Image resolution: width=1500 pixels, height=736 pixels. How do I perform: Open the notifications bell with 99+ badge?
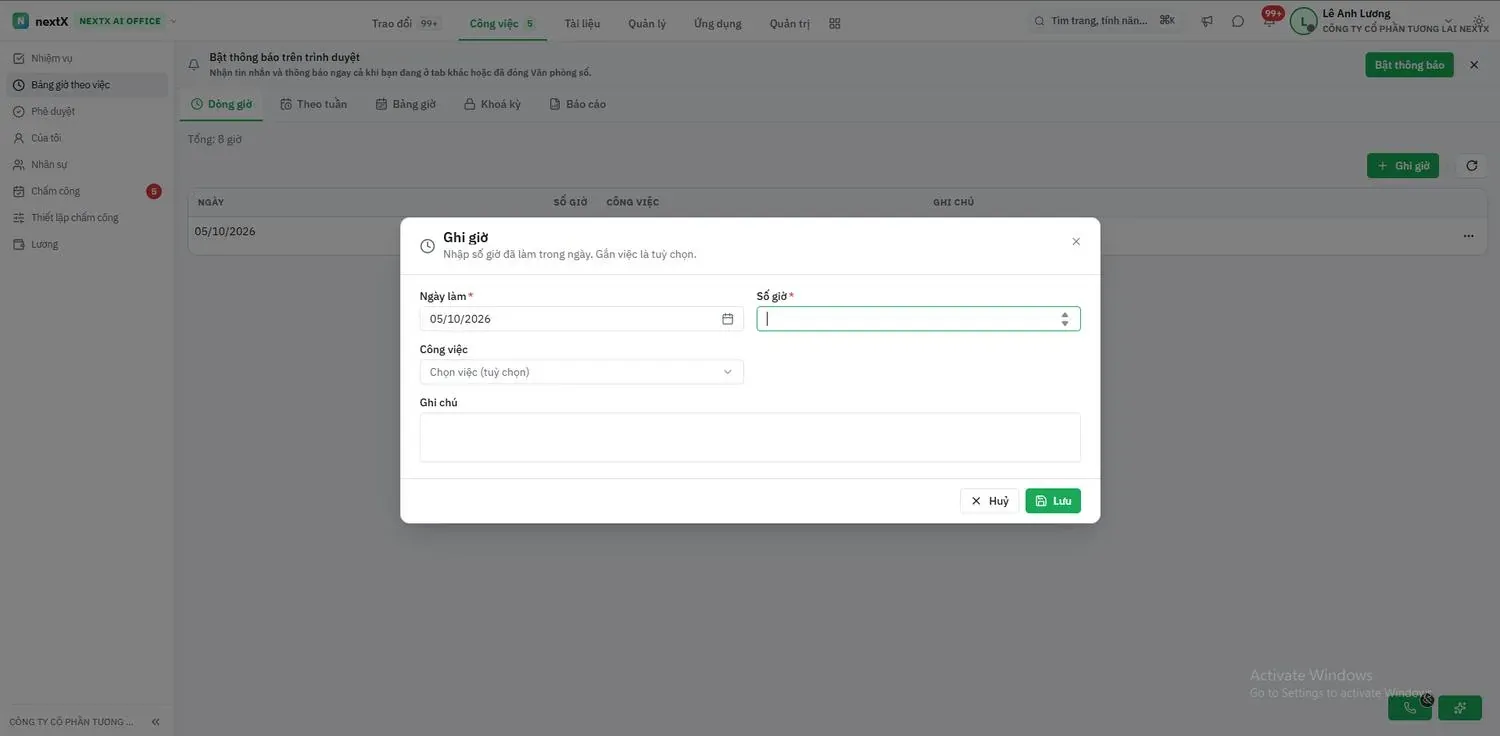tap(1269, 21)
